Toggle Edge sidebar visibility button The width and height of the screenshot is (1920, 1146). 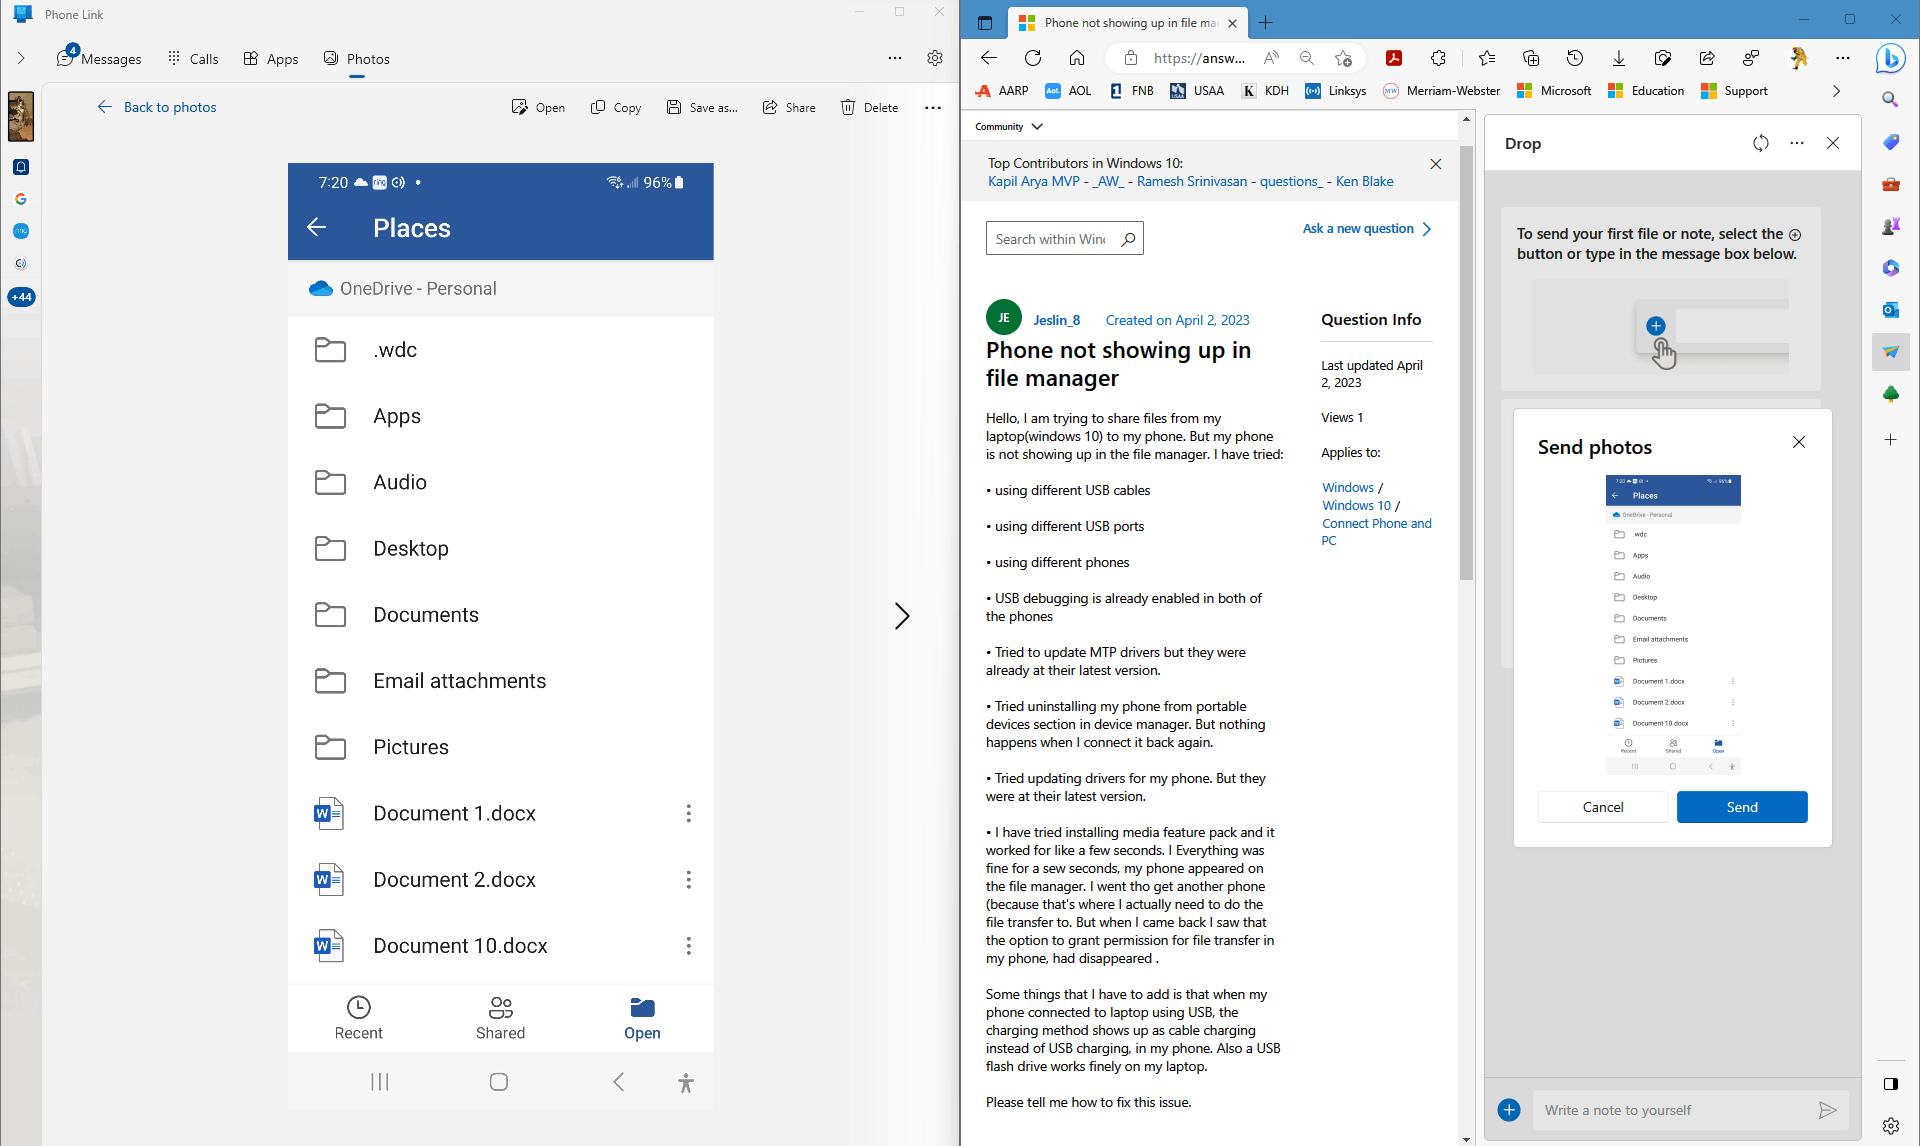point(1890,1084)
